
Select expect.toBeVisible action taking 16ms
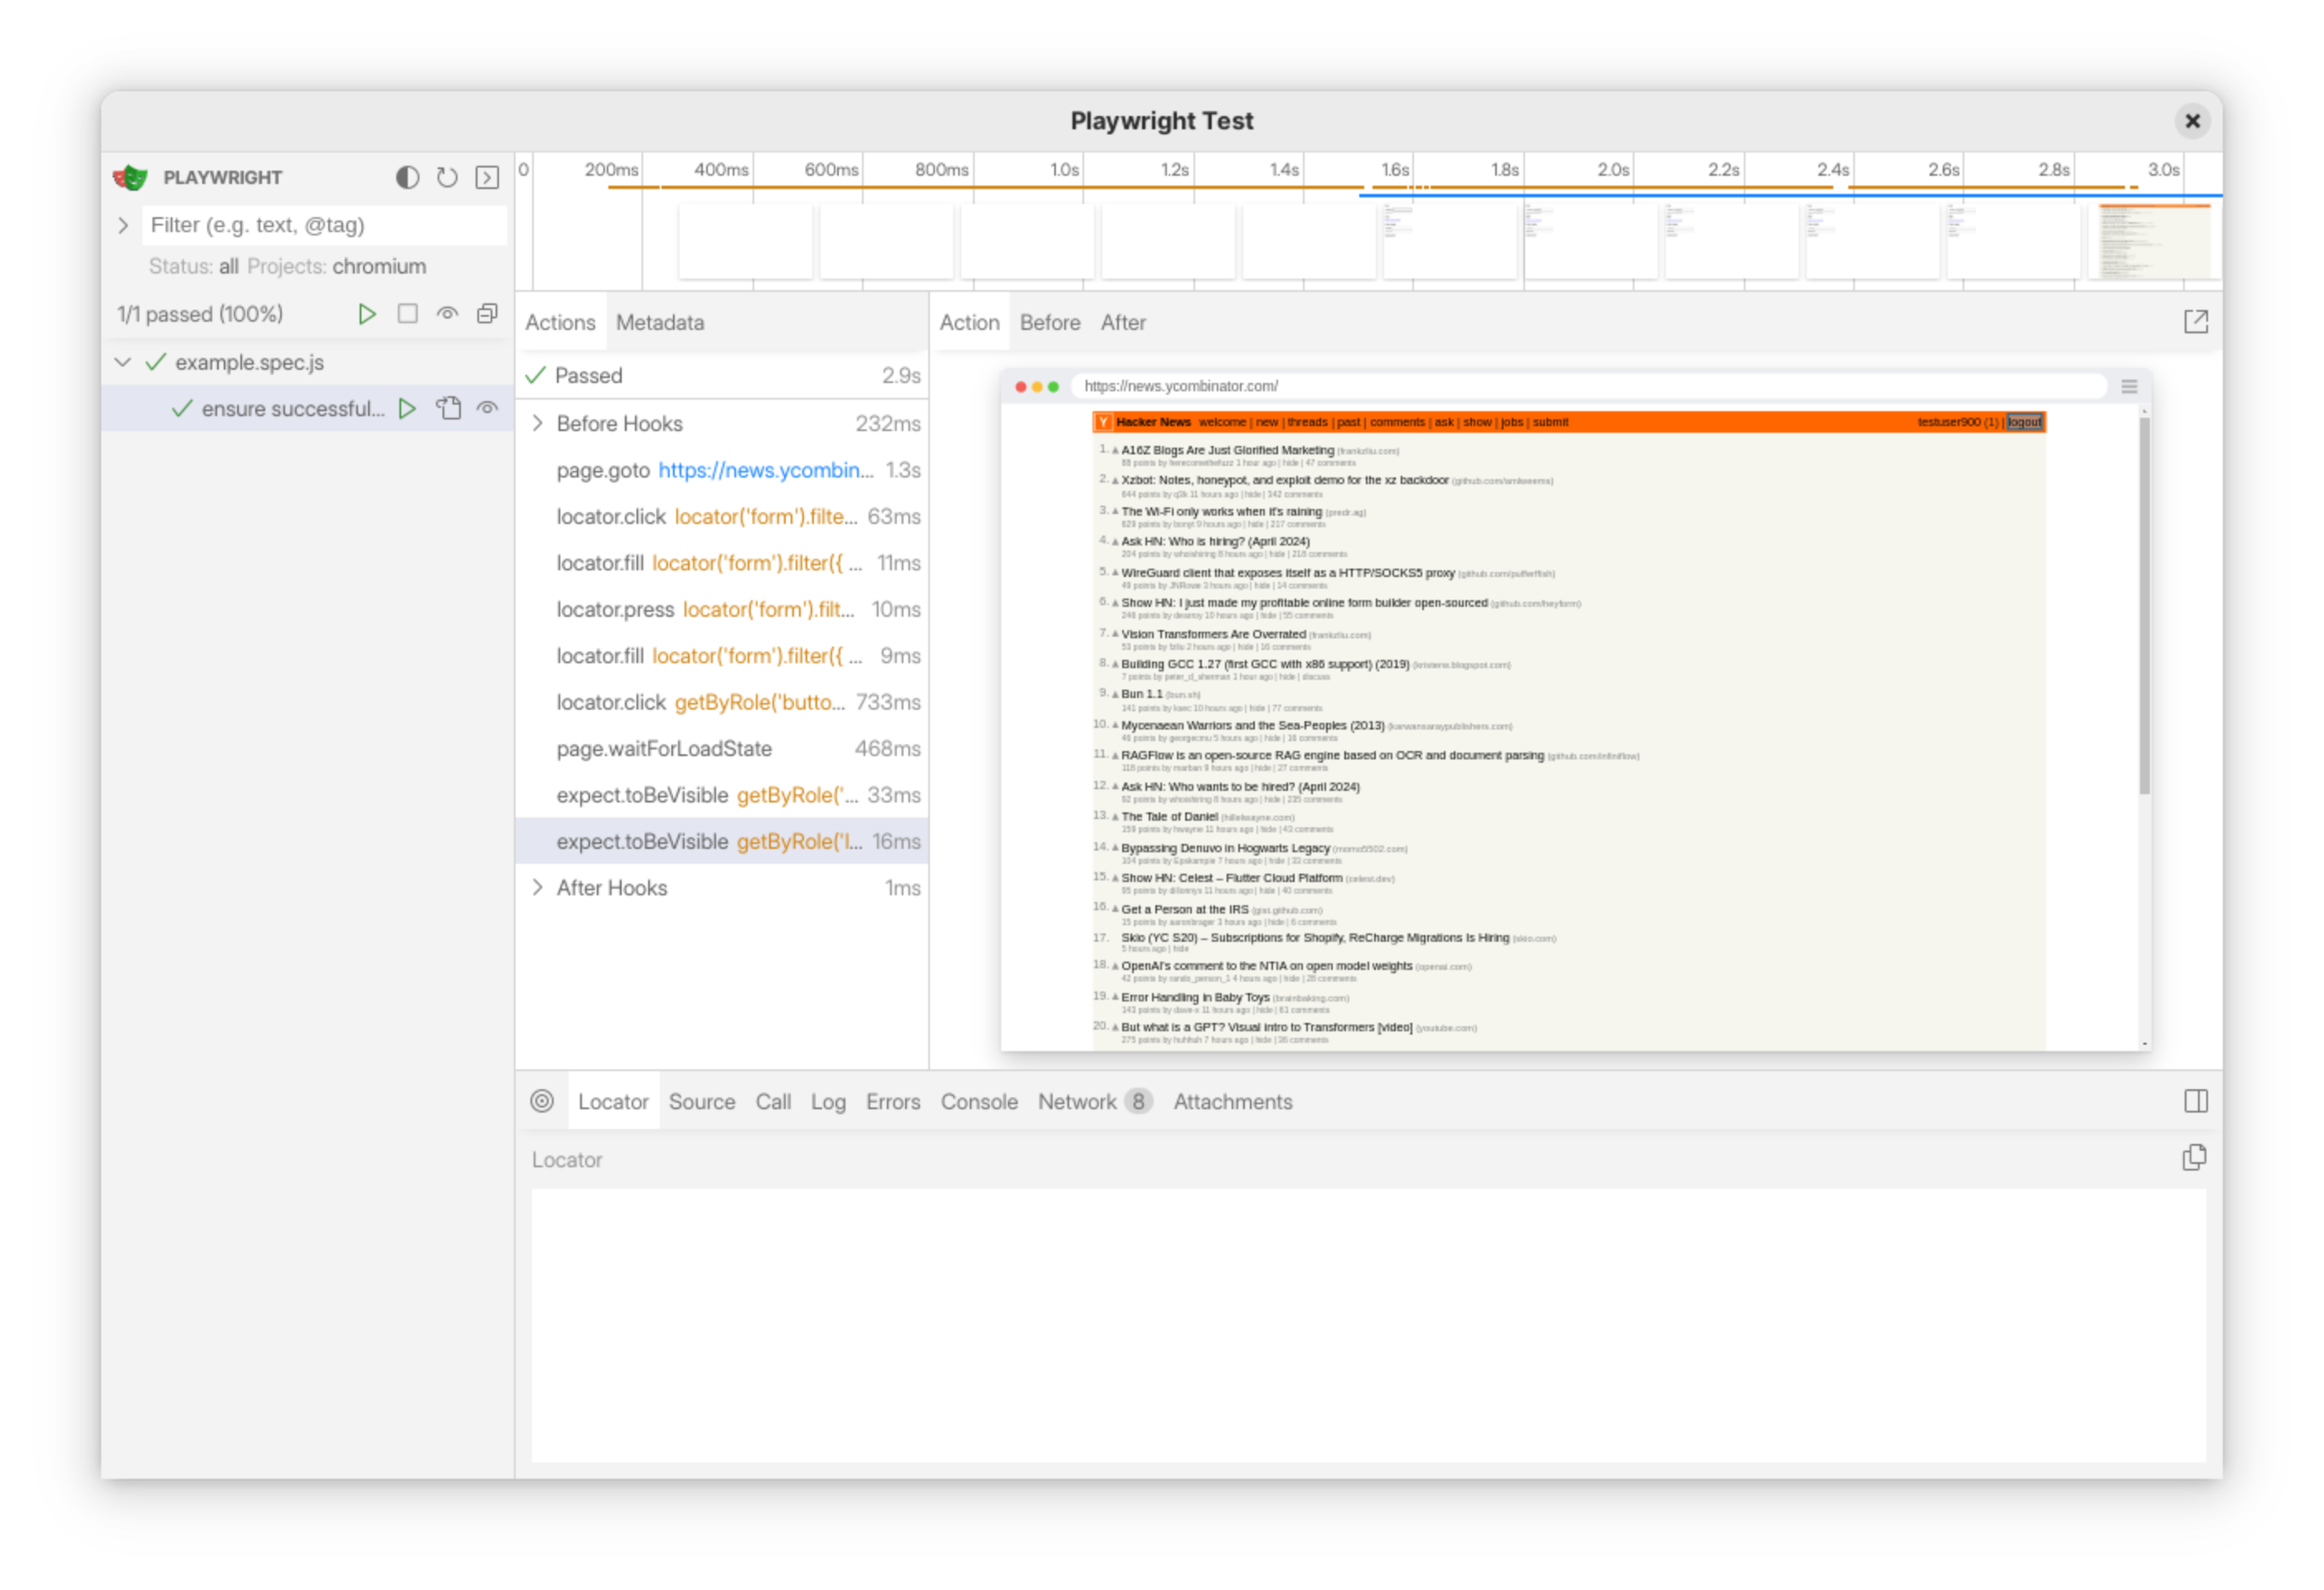point(722,841)
